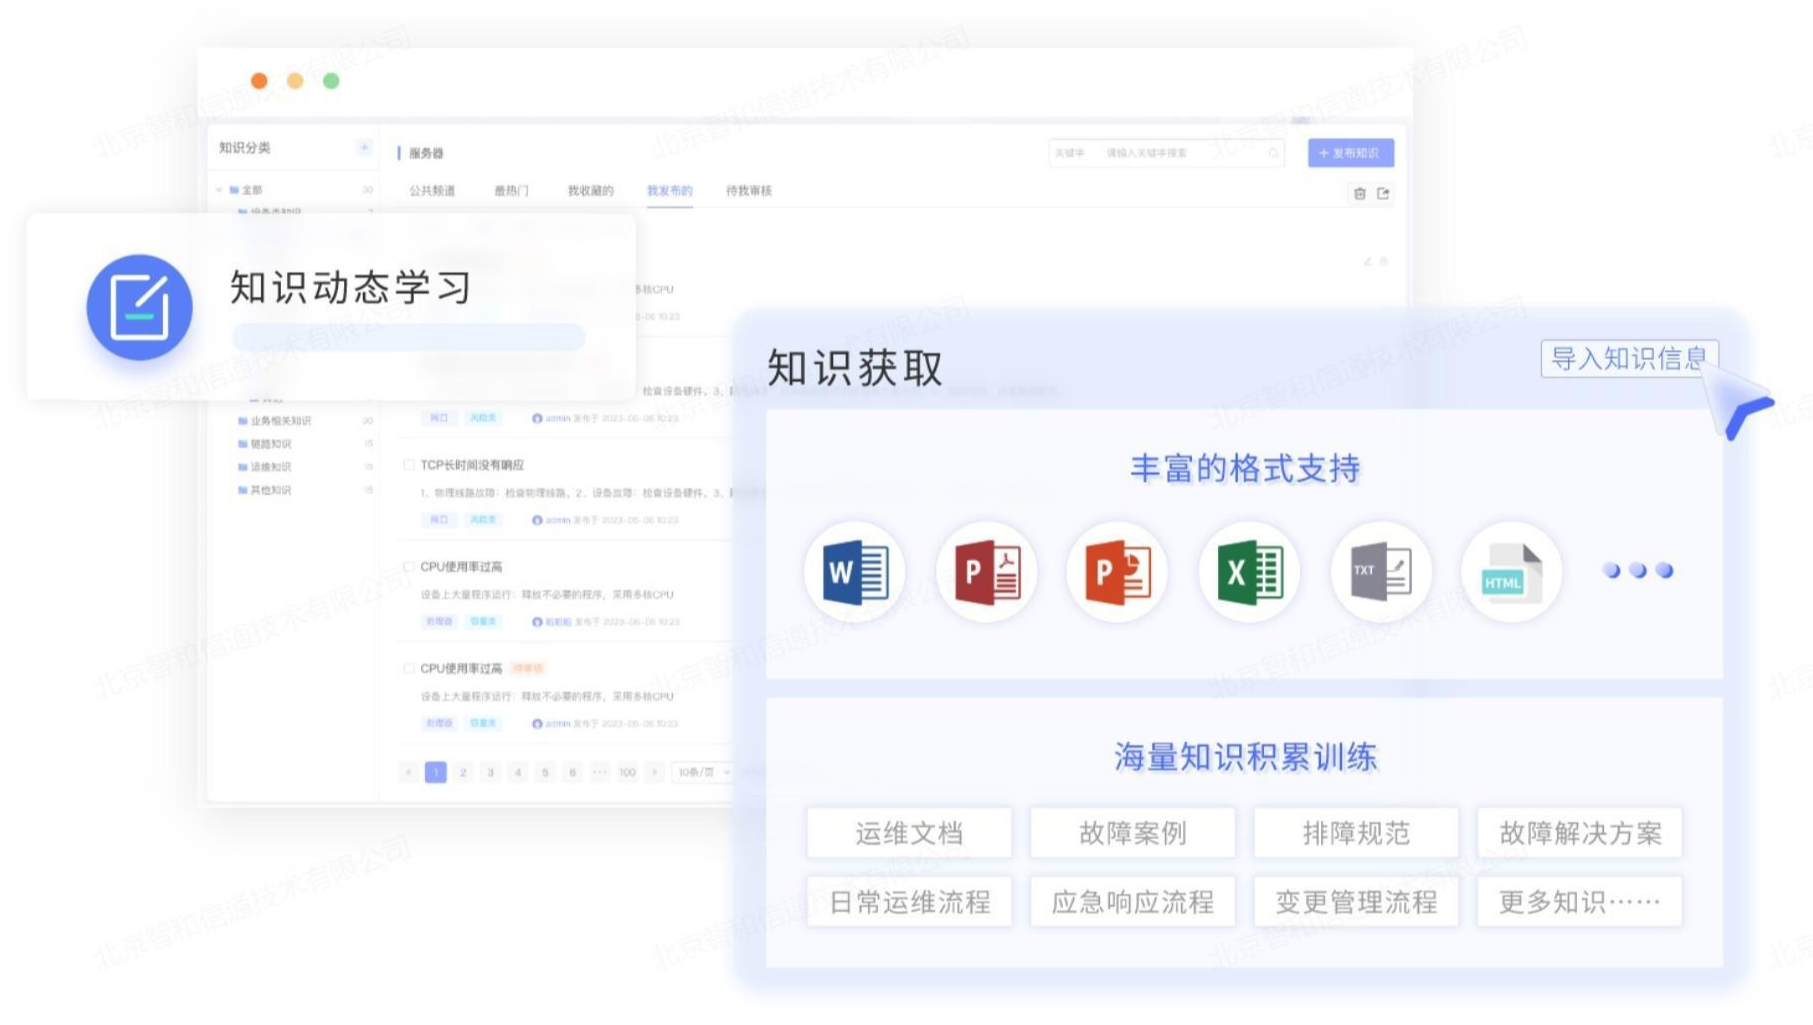Go to page 2 in pagination
Screen dimensions: 1813x1025
[x=463, y=772]
